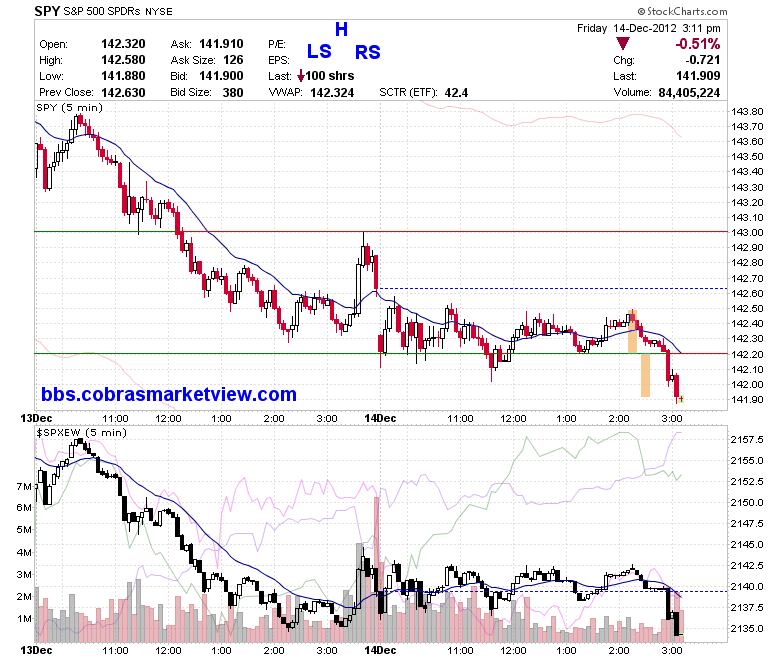
Task: Click the Volume figure 84,405,224
Action: pyautogui.click(x=689, y=93)
